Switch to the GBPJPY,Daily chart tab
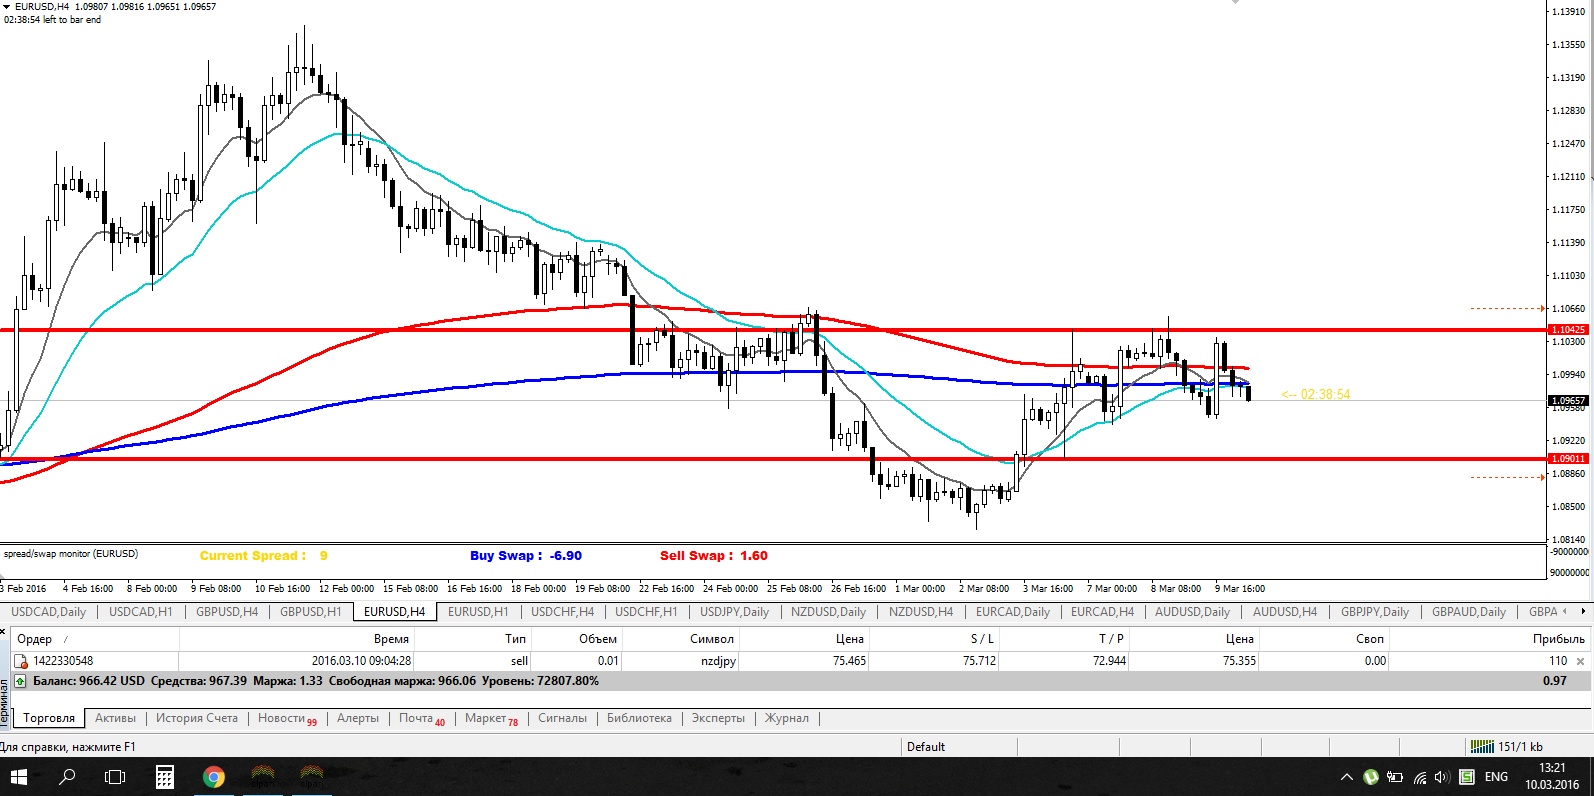Screen dimensions: 1594x796 point(1375,612)
